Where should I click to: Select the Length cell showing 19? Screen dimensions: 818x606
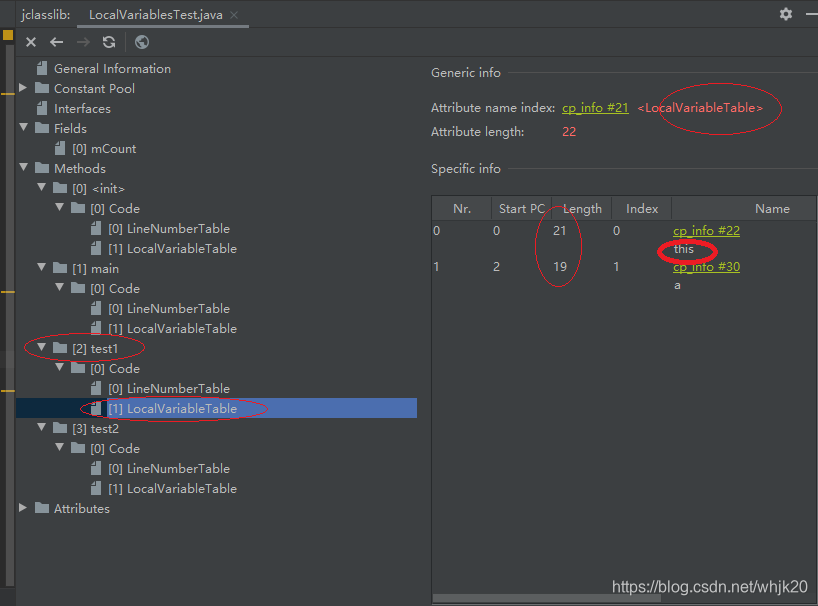point(560,267)
